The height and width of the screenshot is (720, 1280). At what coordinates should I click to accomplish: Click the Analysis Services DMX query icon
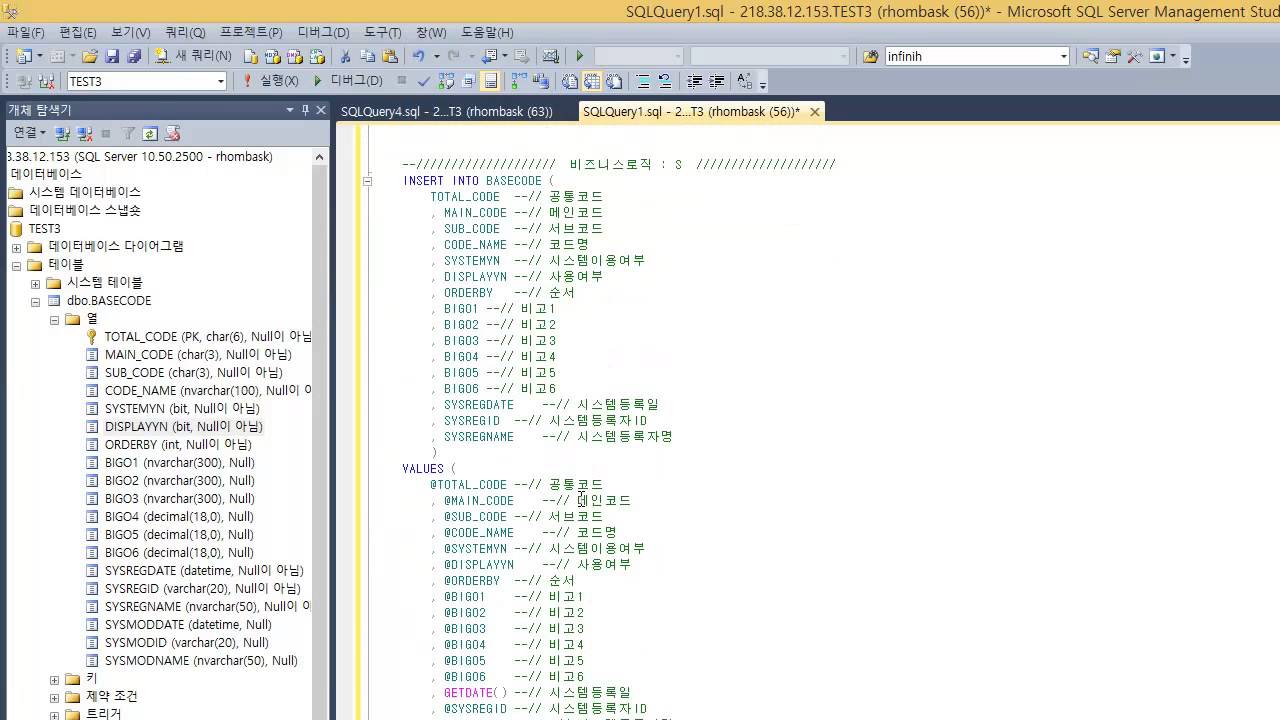coord(295,56)
